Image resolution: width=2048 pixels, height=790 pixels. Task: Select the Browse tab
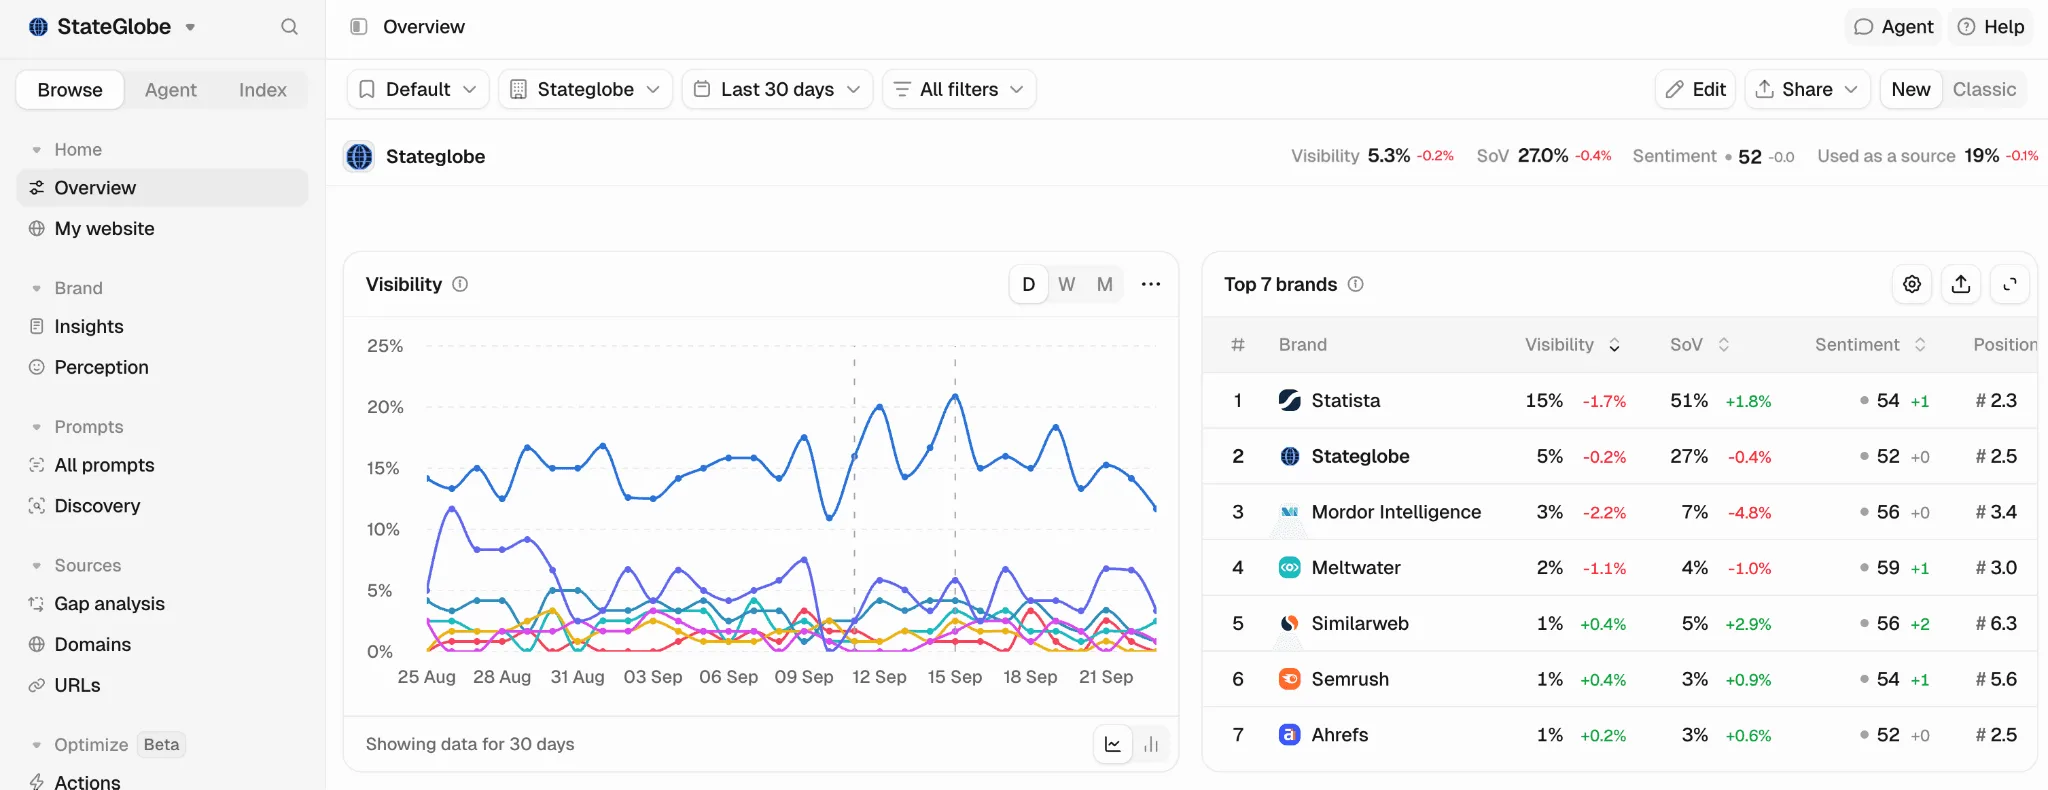tap(70, 90)
